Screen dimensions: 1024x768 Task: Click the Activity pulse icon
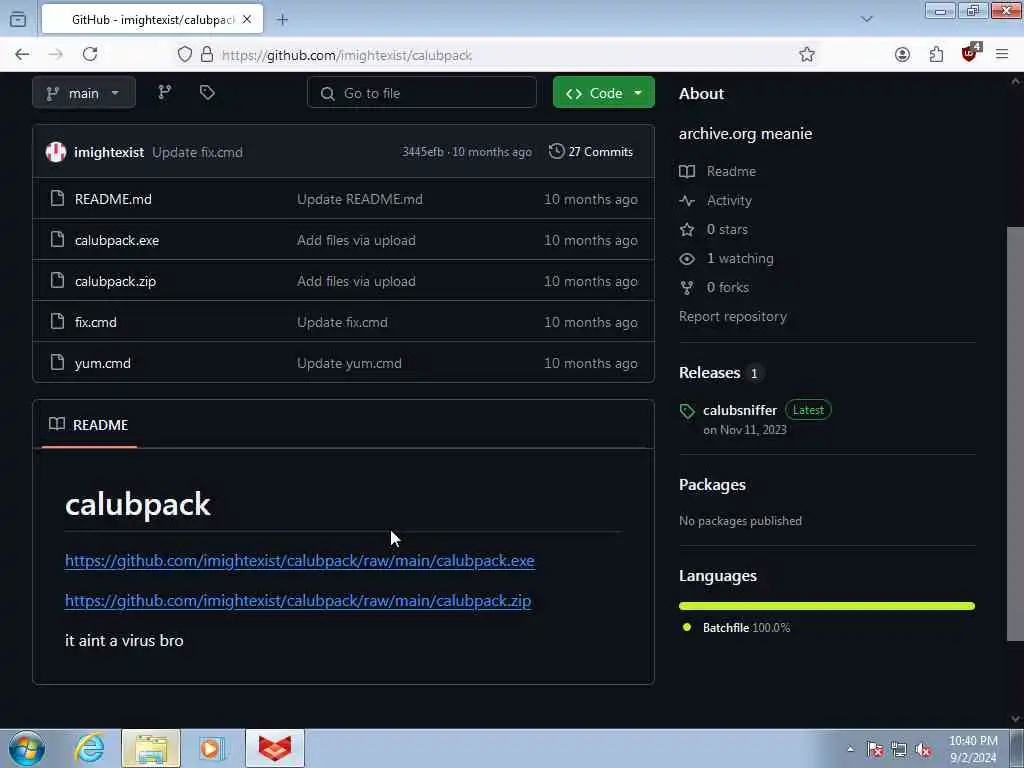tap(687, 200)
